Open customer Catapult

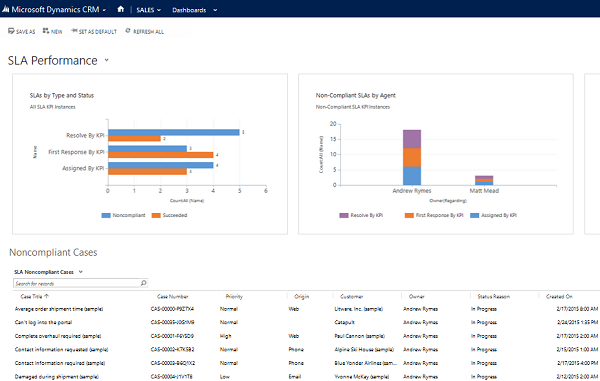344,322
